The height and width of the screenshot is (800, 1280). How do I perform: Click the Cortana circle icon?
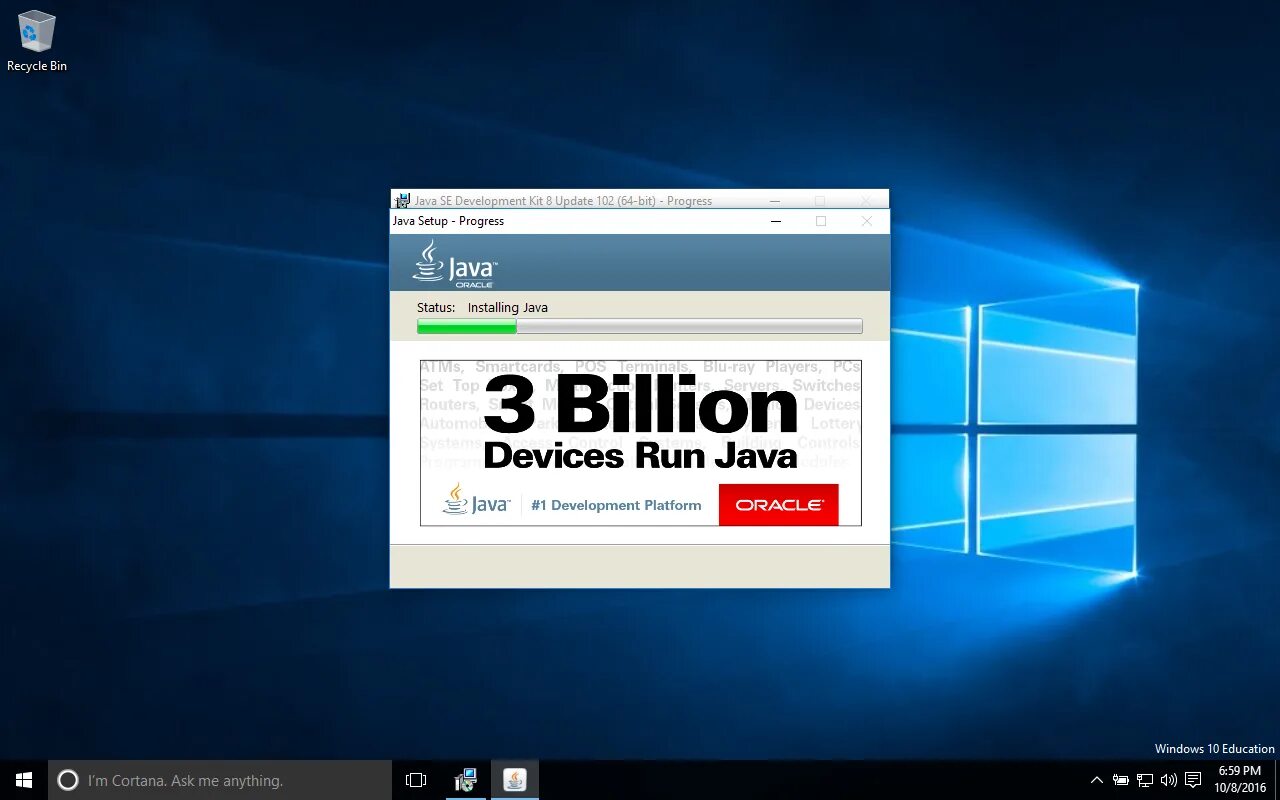68,780
